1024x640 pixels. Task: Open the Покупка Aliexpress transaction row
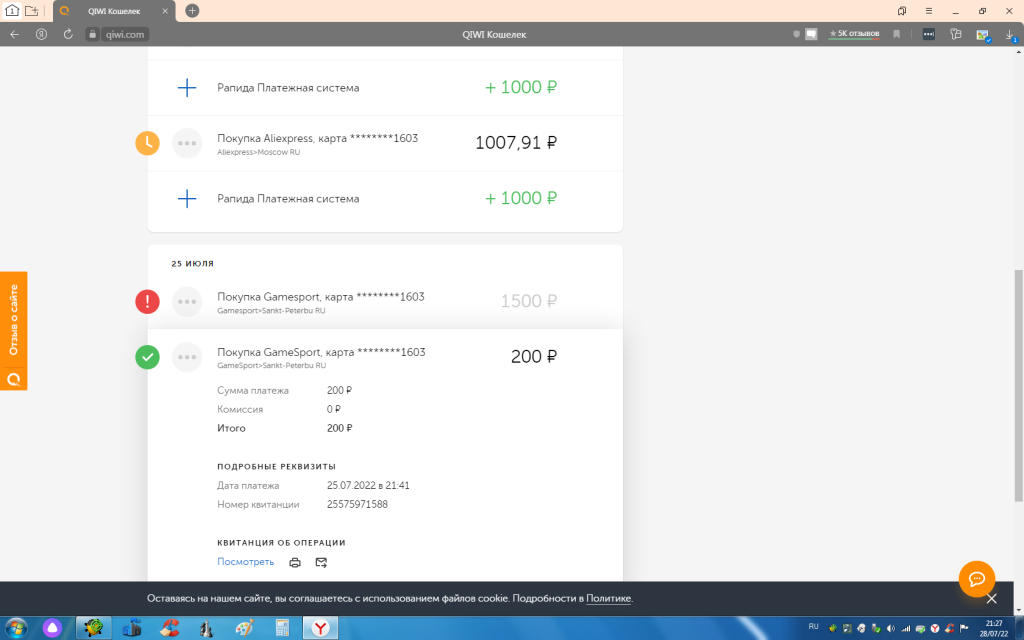pos(385,143)
